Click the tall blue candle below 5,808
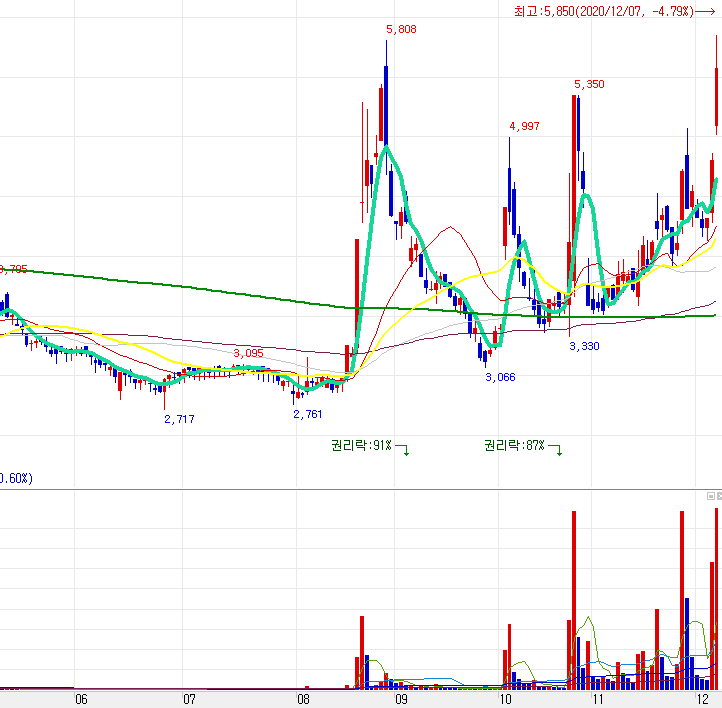 pyautogui.click(x=386, y=106)
